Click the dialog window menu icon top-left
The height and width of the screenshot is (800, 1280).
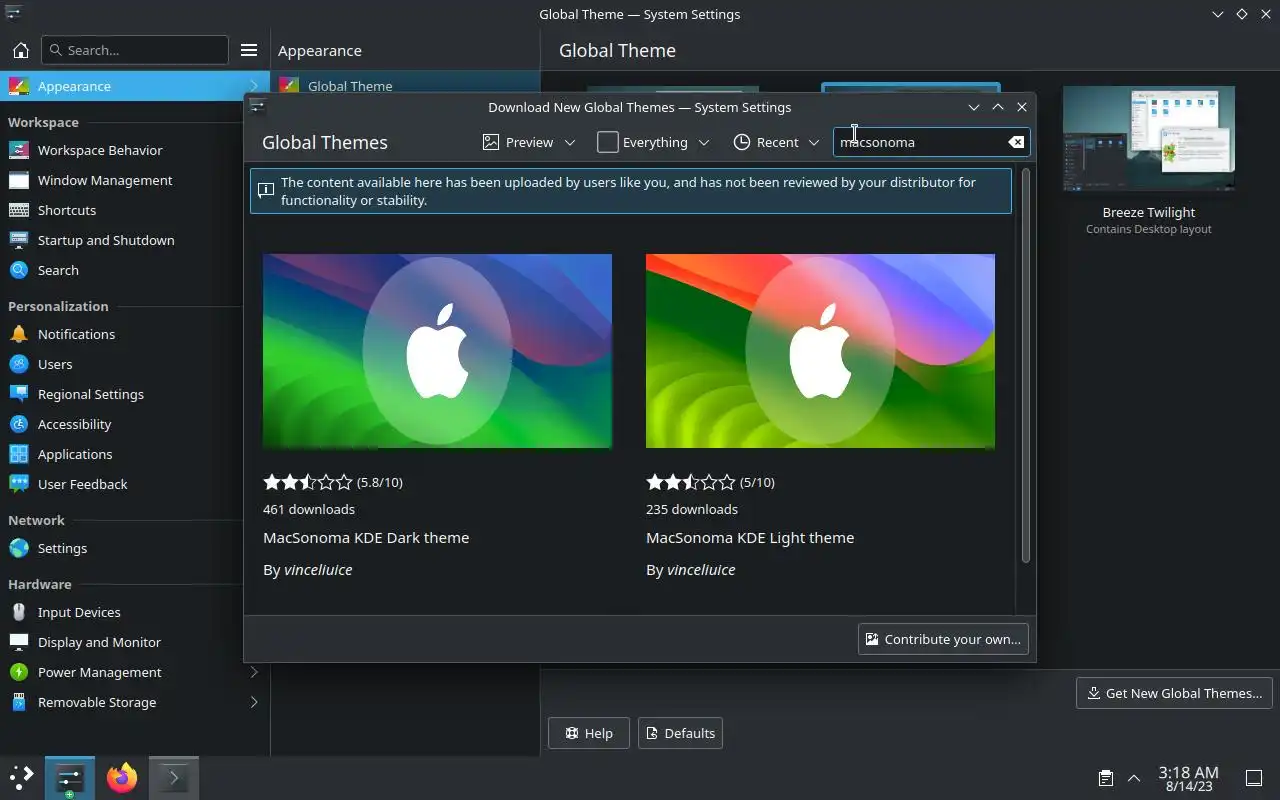click(x=257, y=107)
